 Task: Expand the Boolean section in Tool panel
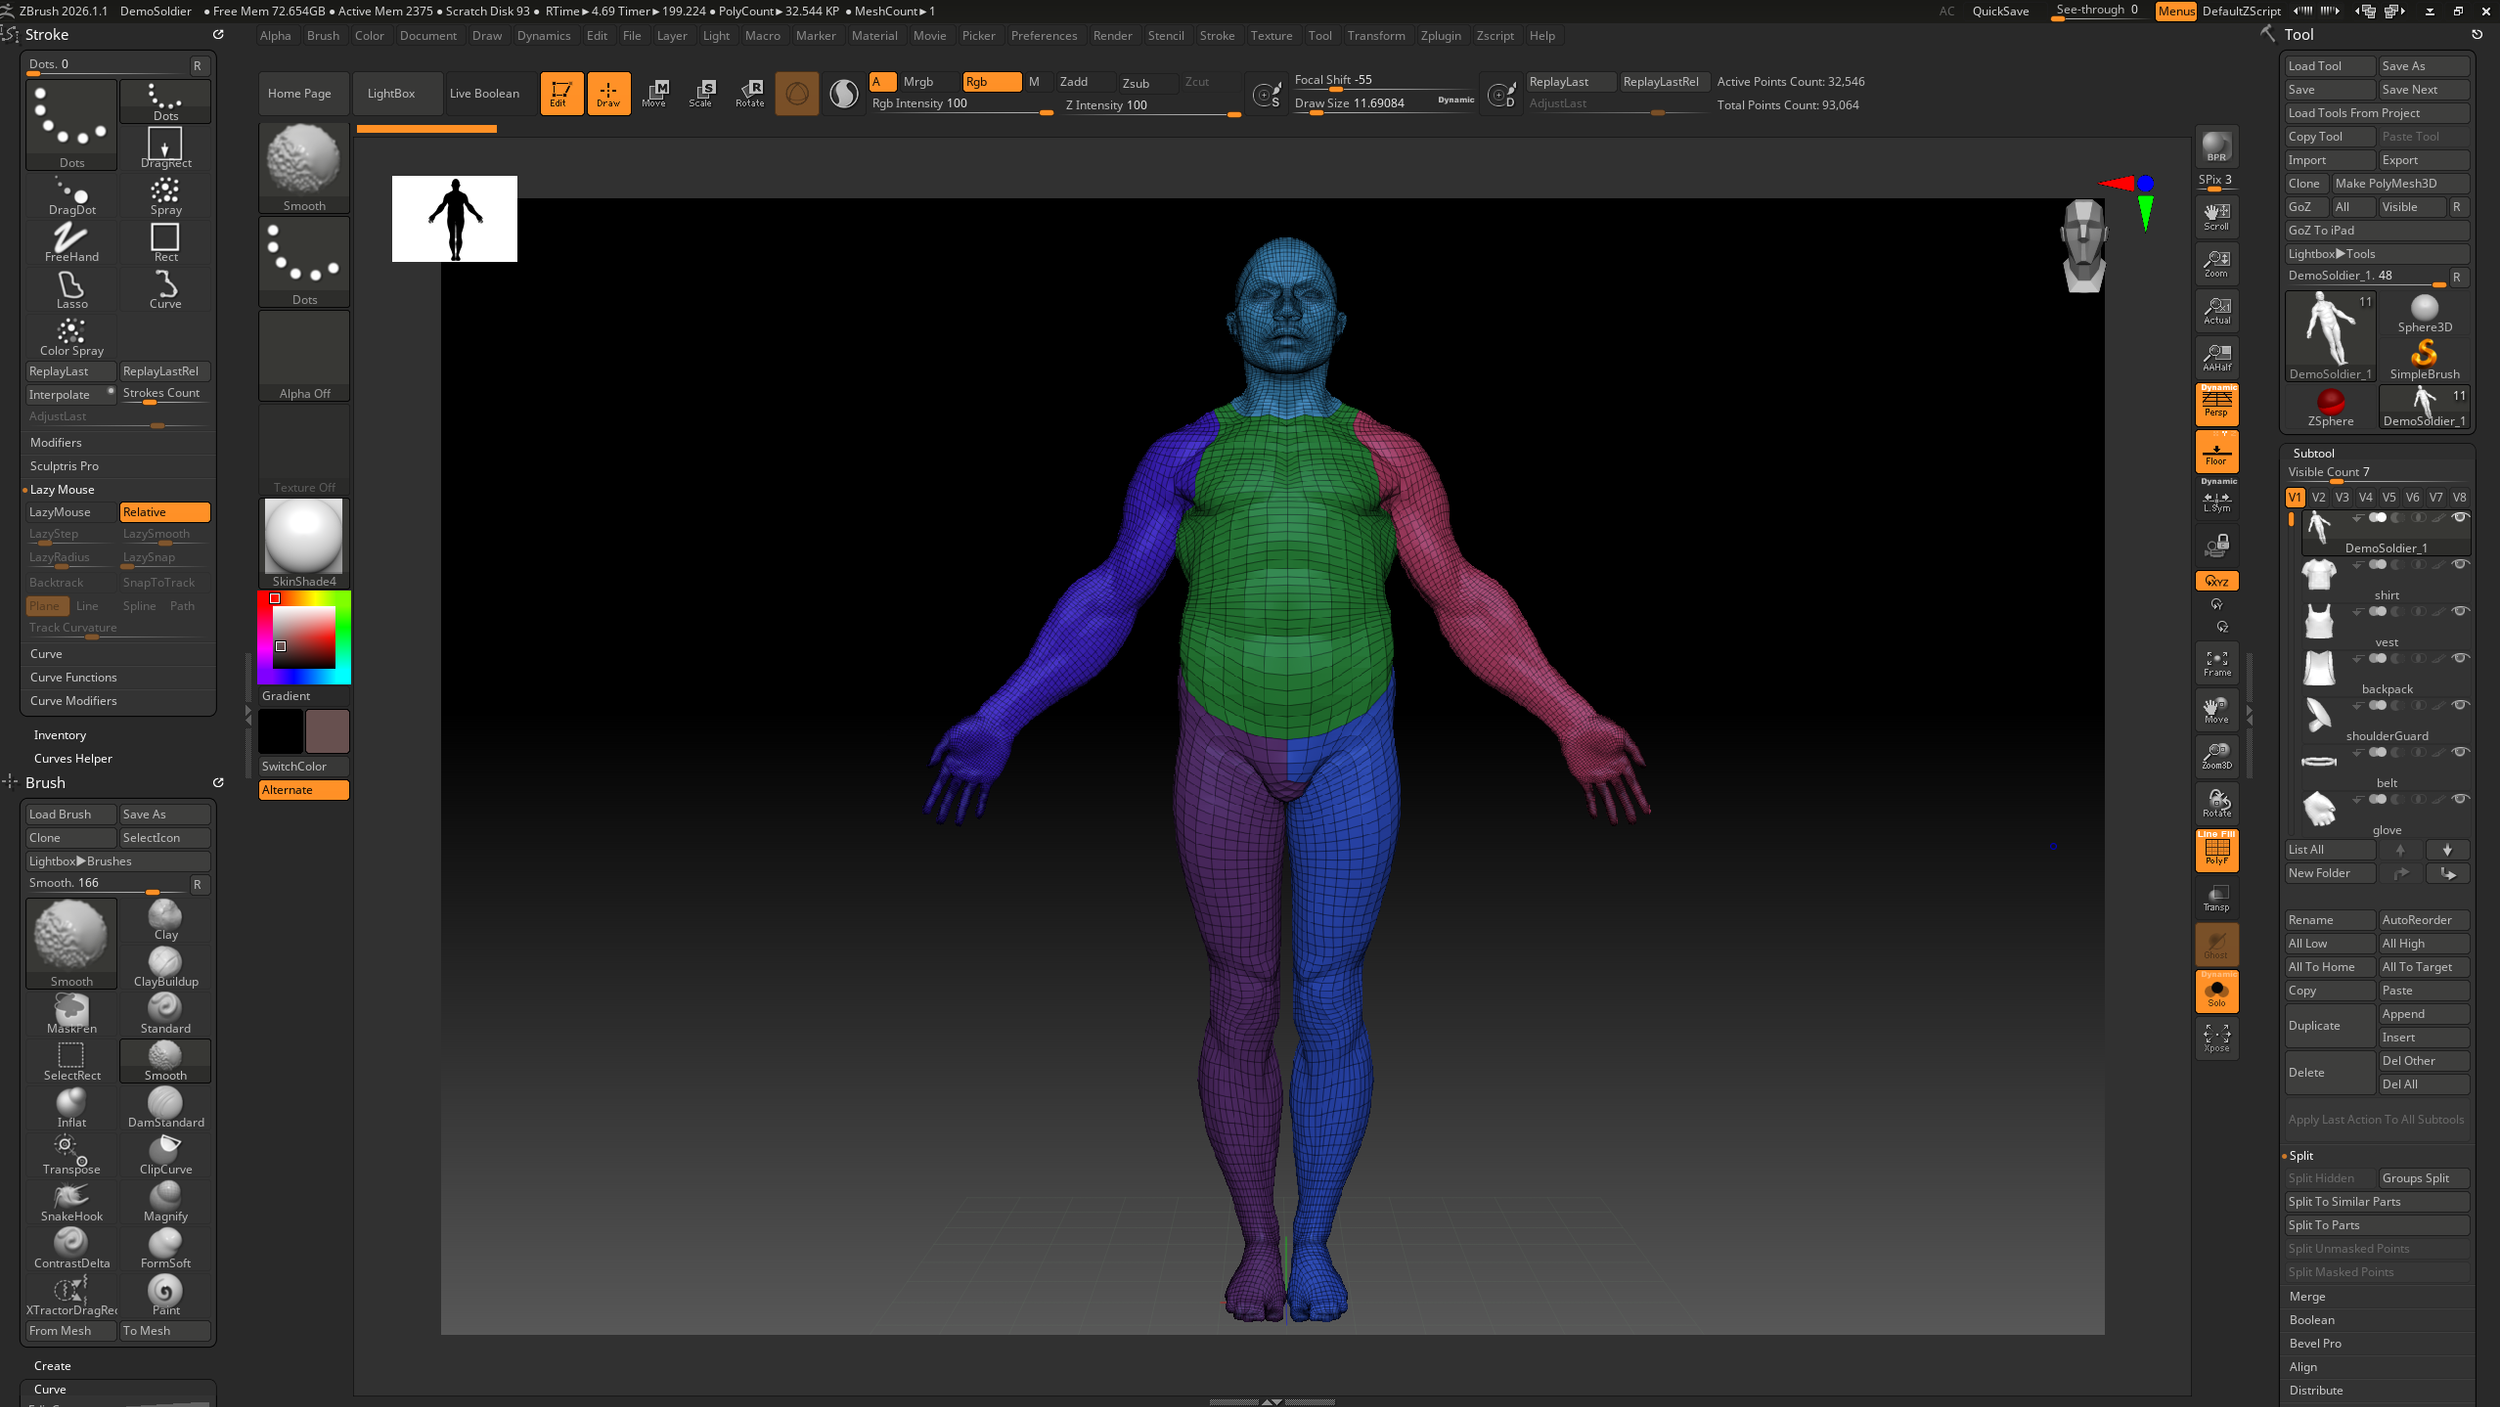(2312, 1320)
